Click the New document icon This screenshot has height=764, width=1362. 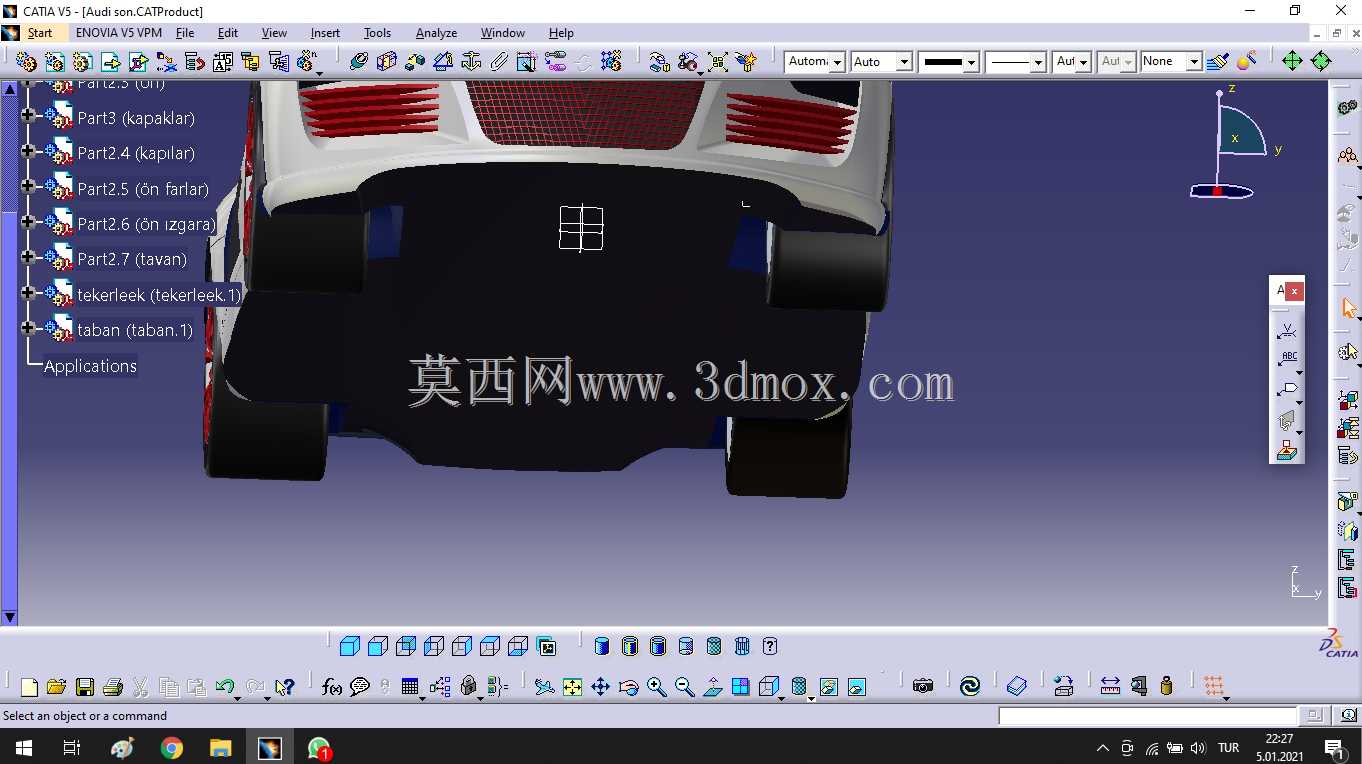pyautogui.click(x=29, y=687)
